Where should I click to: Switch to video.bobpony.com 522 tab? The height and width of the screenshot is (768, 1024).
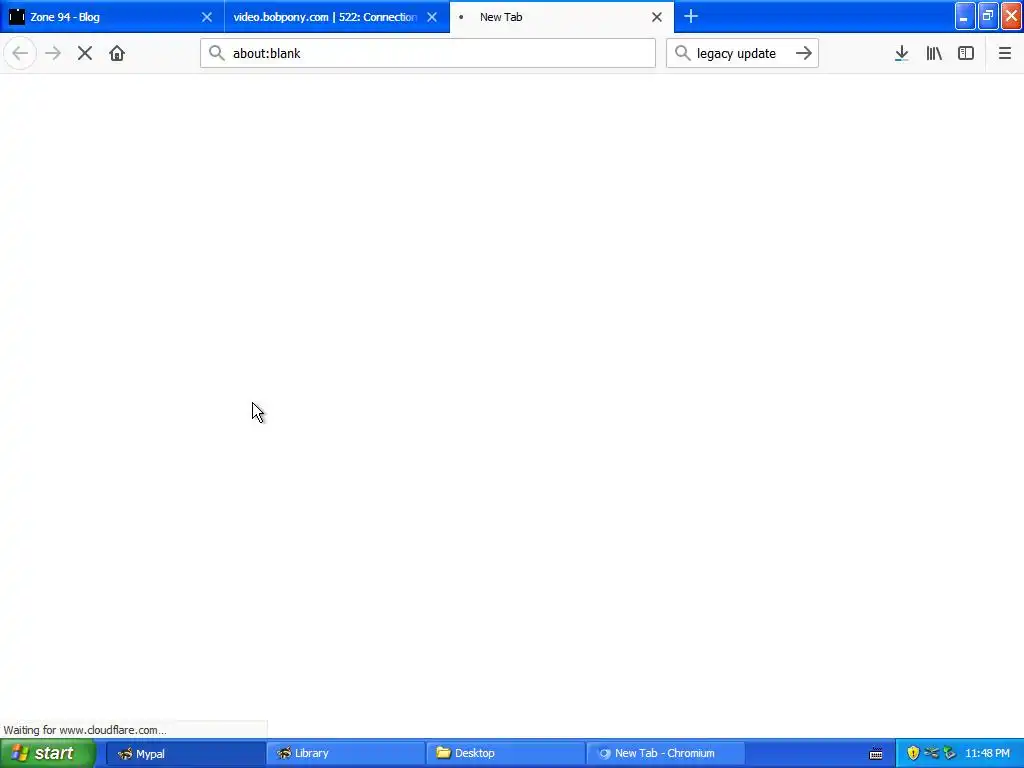click(x=337, y=17)
